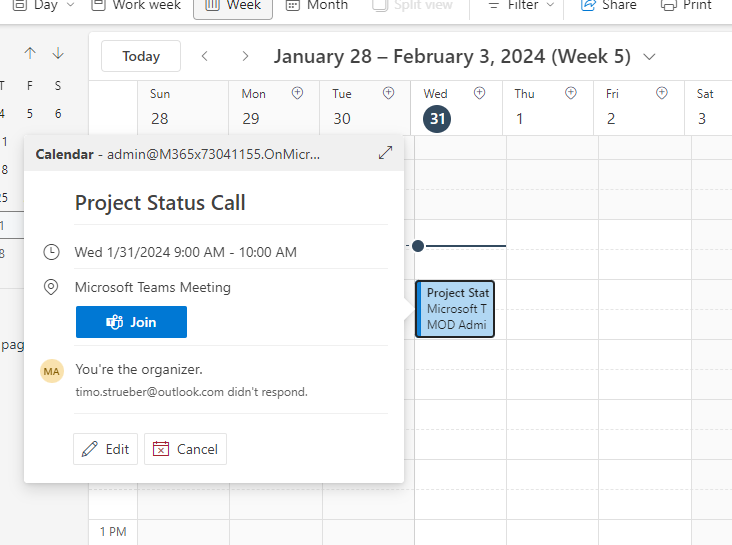Expand the date range picker chevron
732x545 pixels.
(x=651, y=56)
